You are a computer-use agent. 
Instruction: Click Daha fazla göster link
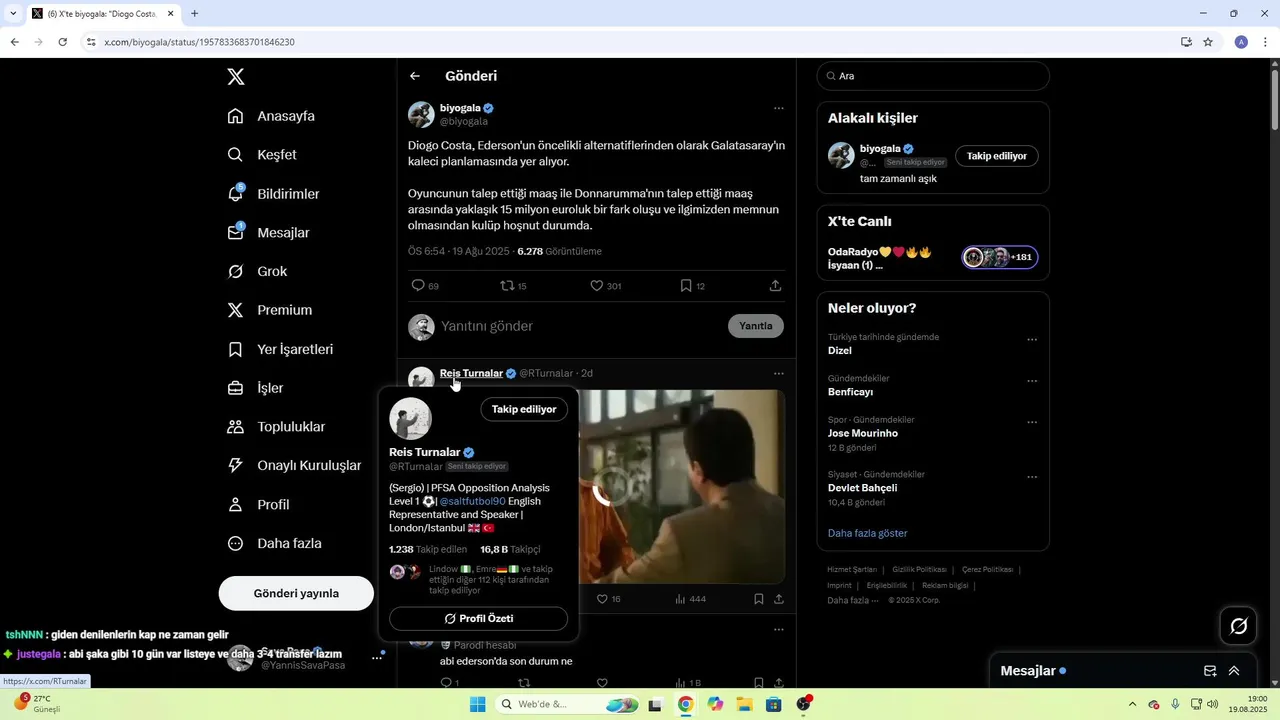point(867,533)
